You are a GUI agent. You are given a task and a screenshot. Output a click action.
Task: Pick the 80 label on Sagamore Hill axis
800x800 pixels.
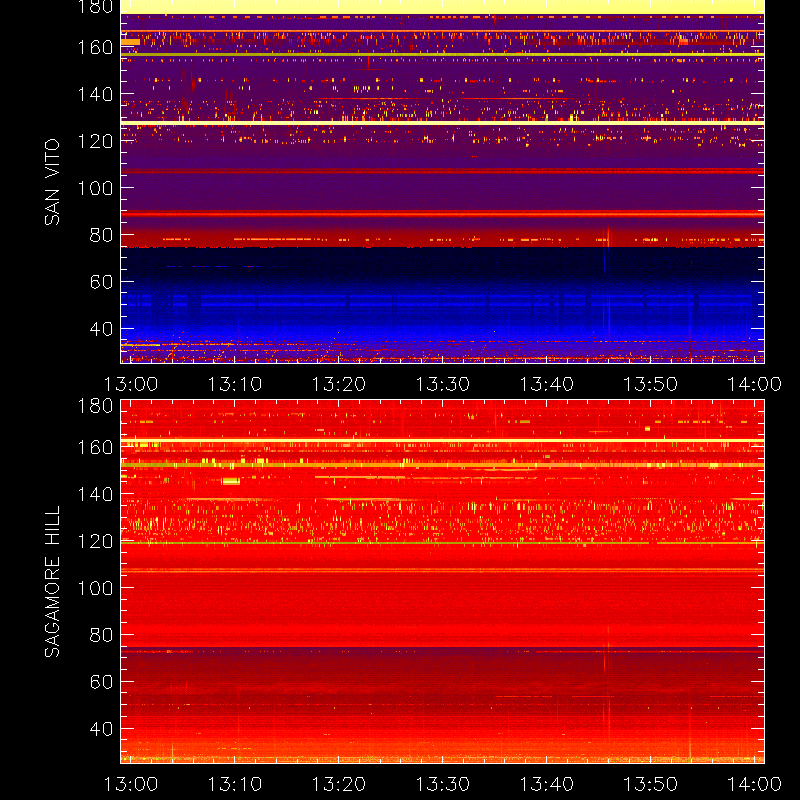click(x=101, y=635)
